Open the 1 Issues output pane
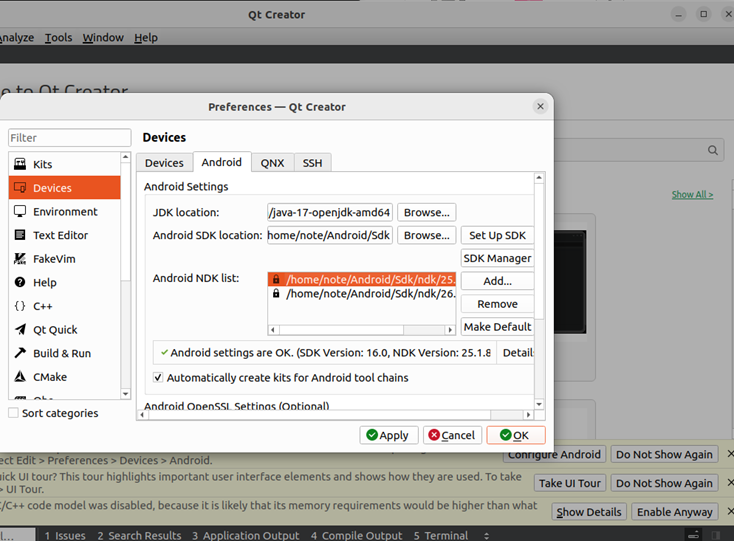This screenshot has height=541, width=734. [x=65, y=535]
